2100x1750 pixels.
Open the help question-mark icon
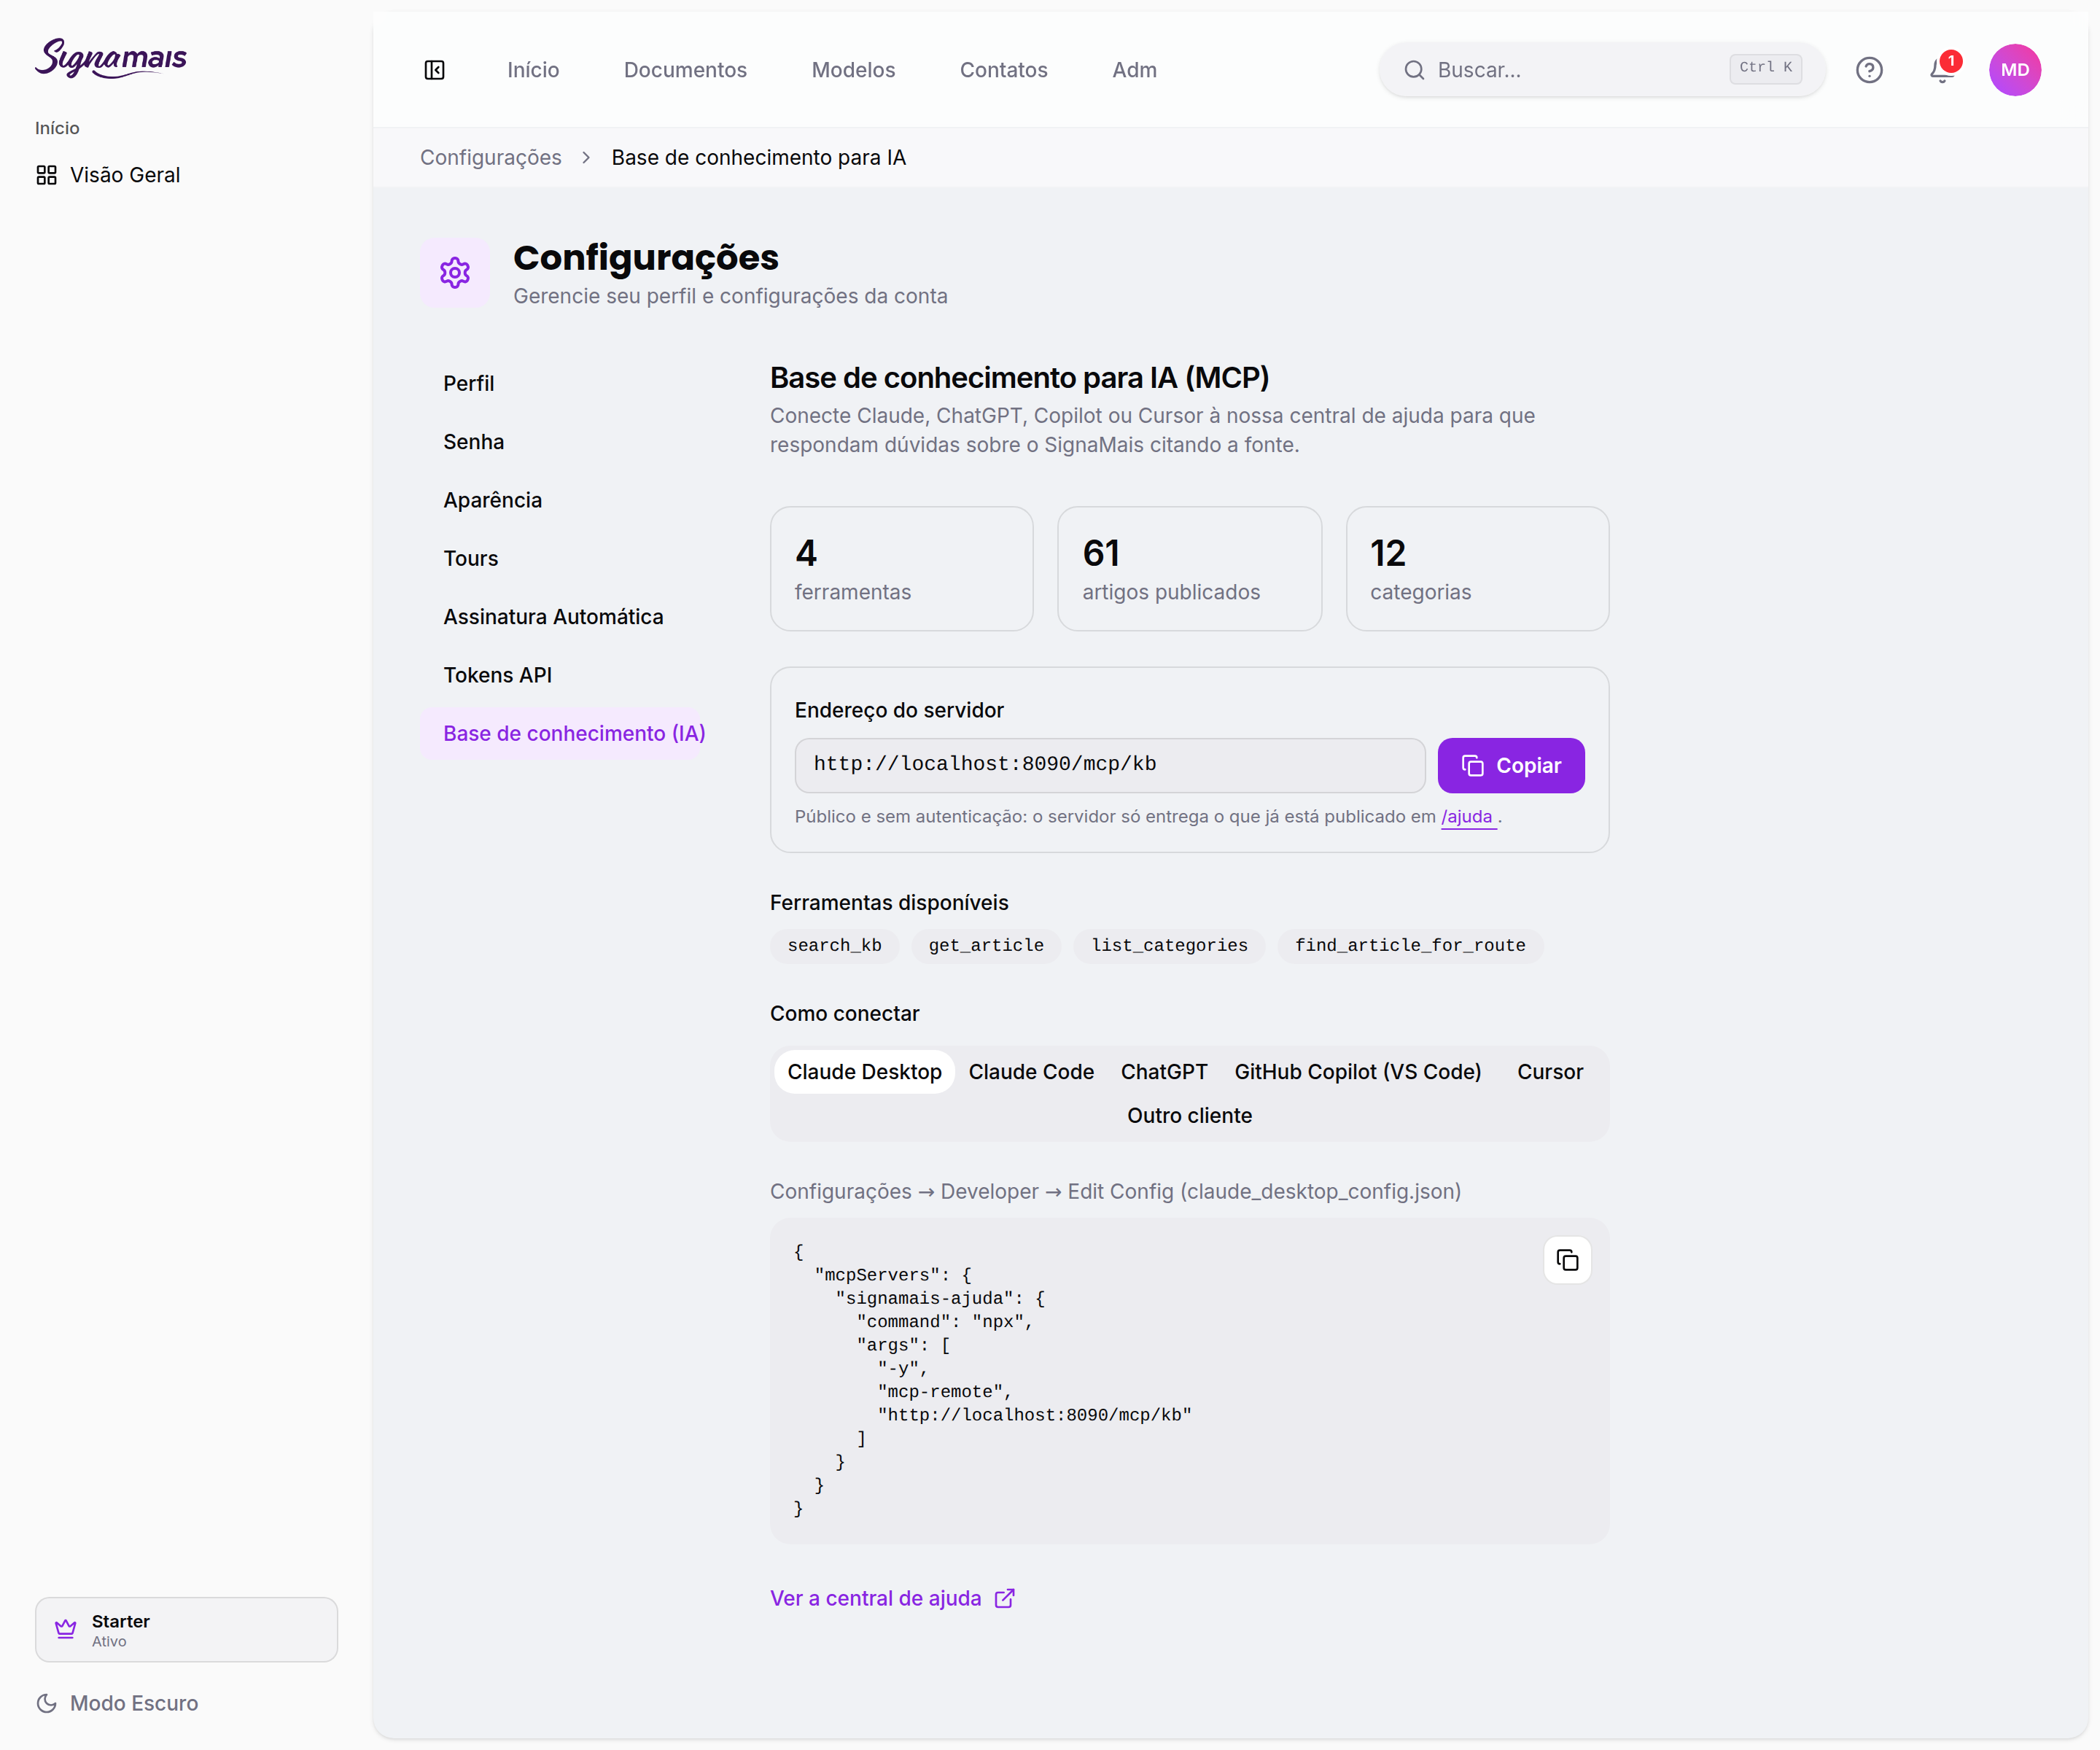tap(1869, 70)
